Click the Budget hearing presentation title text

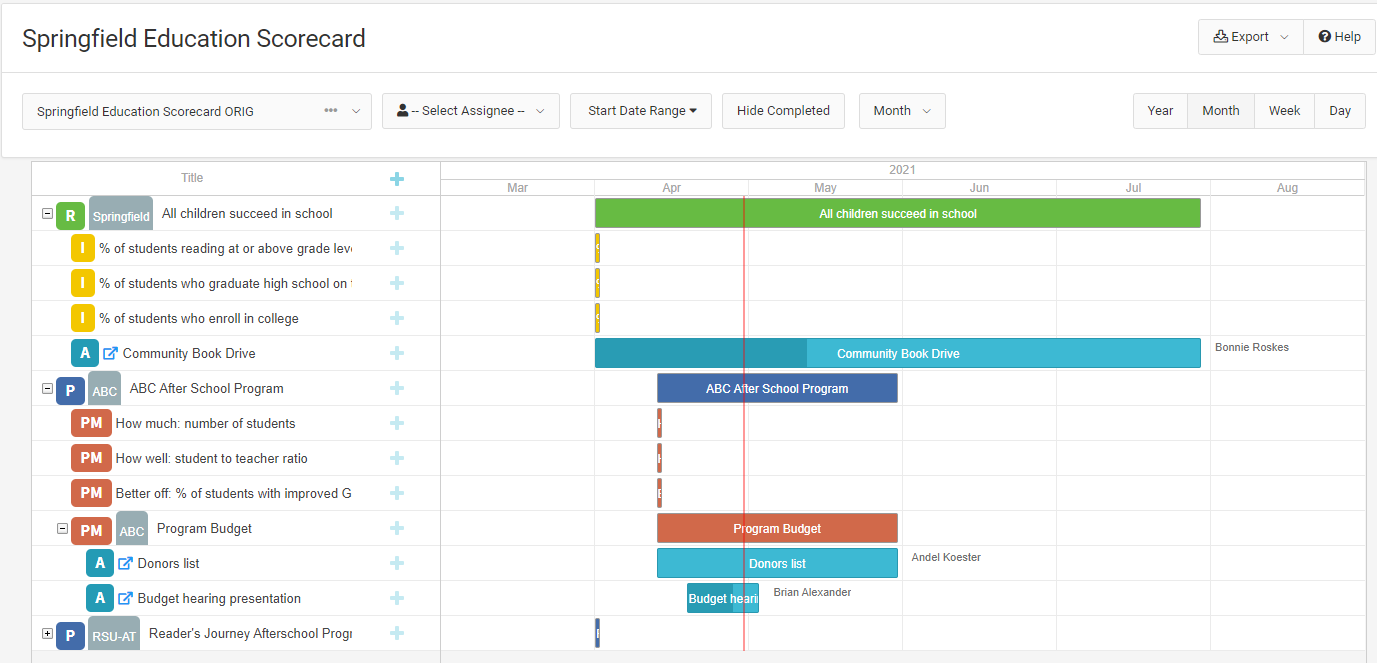tap(219, 598)
